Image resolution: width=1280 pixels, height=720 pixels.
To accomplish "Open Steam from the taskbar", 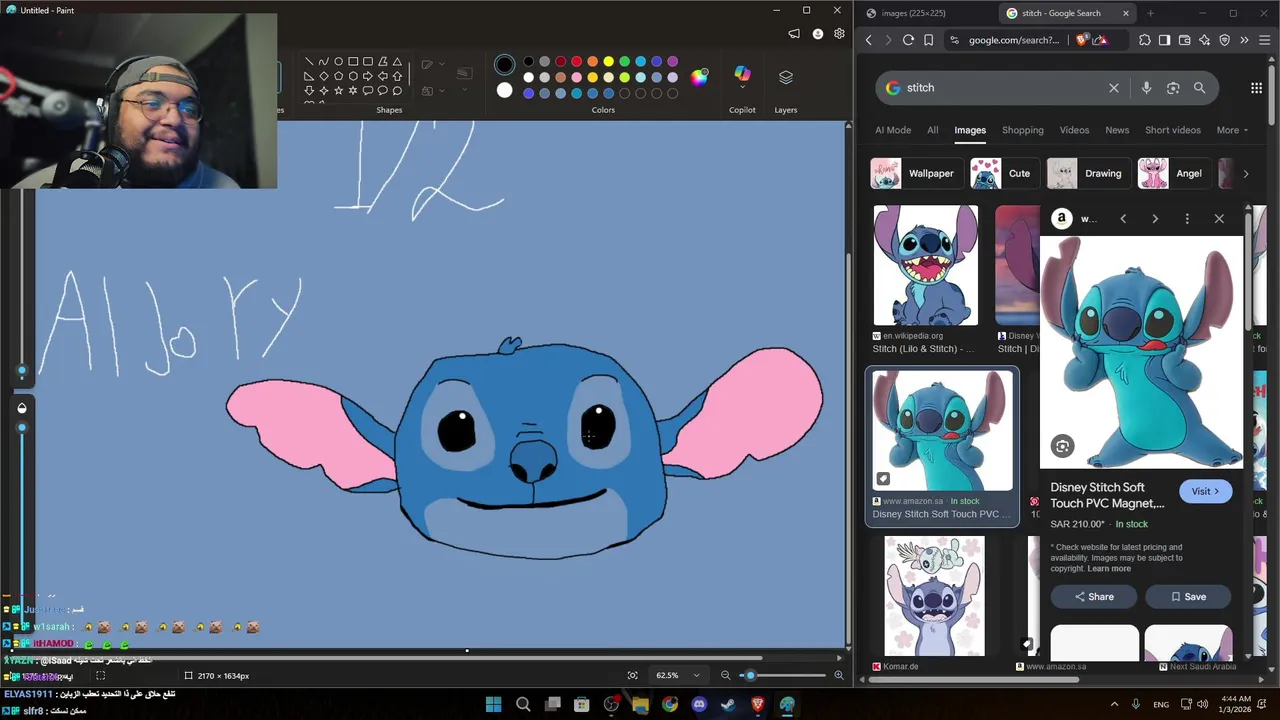I will click(728, 704).
